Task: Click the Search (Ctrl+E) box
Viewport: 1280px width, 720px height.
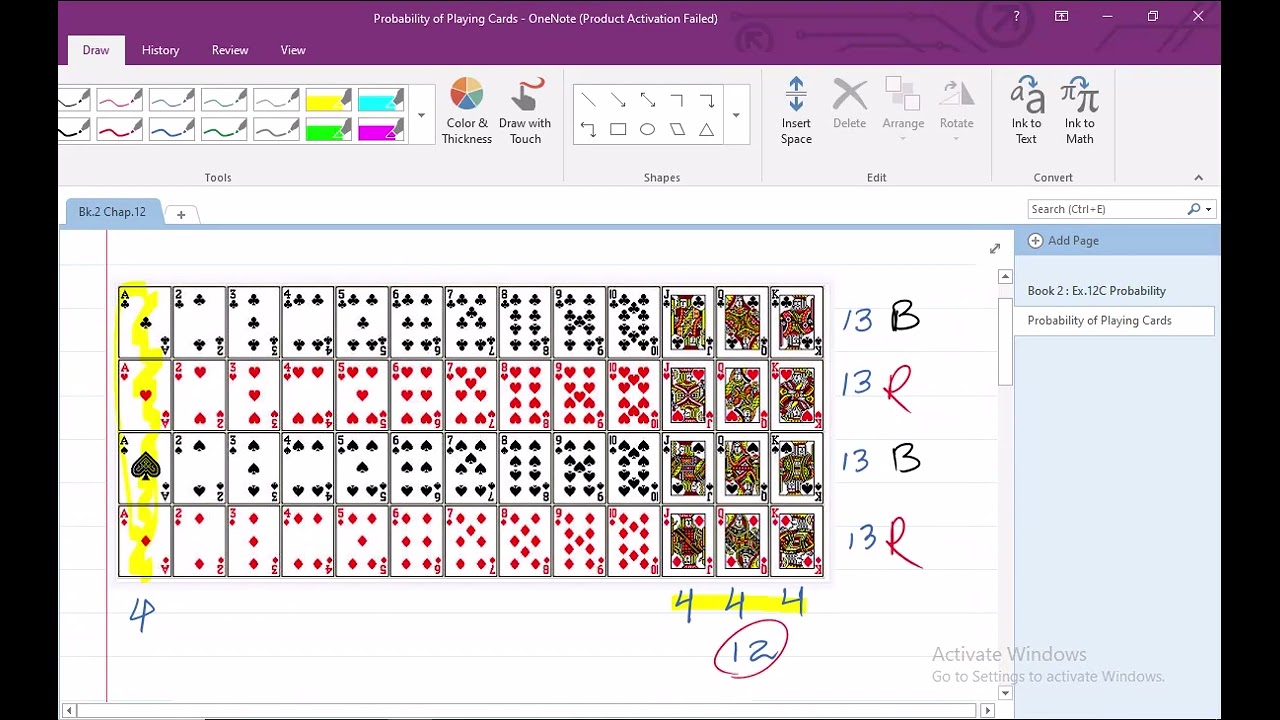Action: click(x=1105, y=209)
